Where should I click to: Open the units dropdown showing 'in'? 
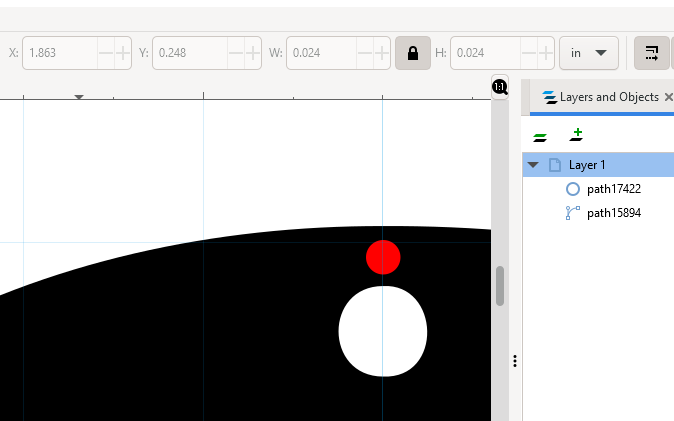[x=588, y=53]
